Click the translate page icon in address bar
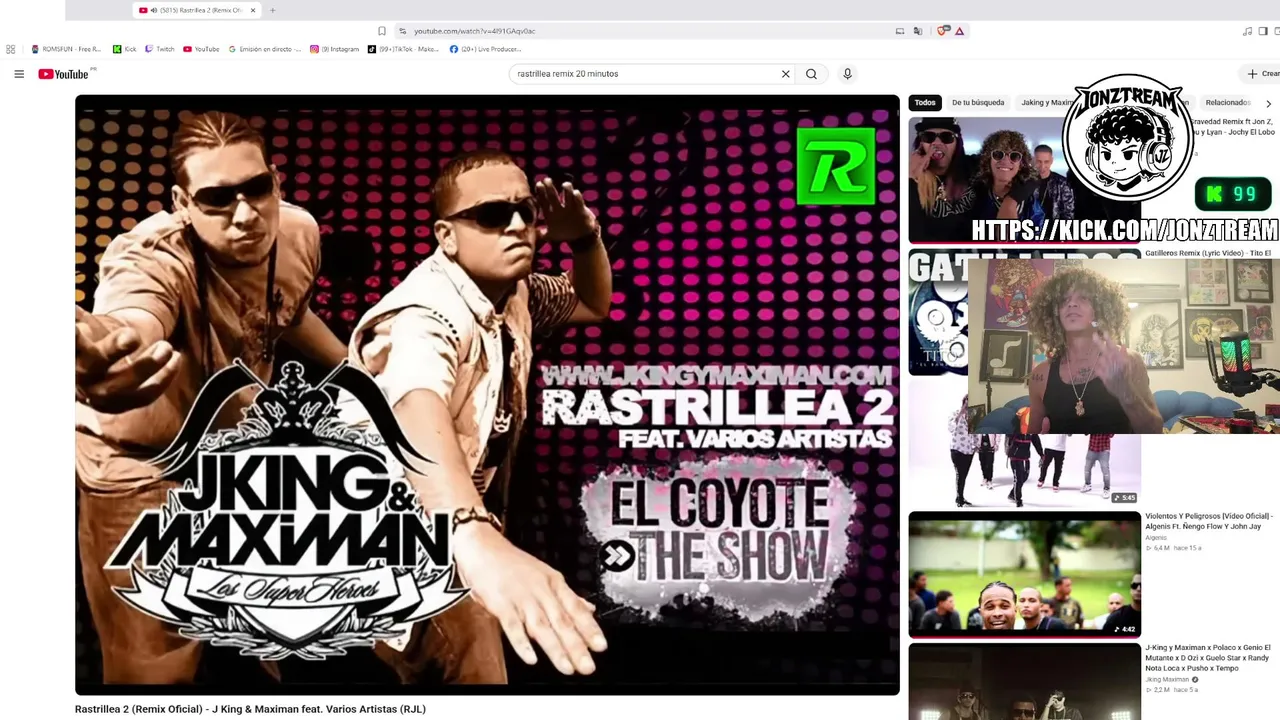 (x=917, y=31)
